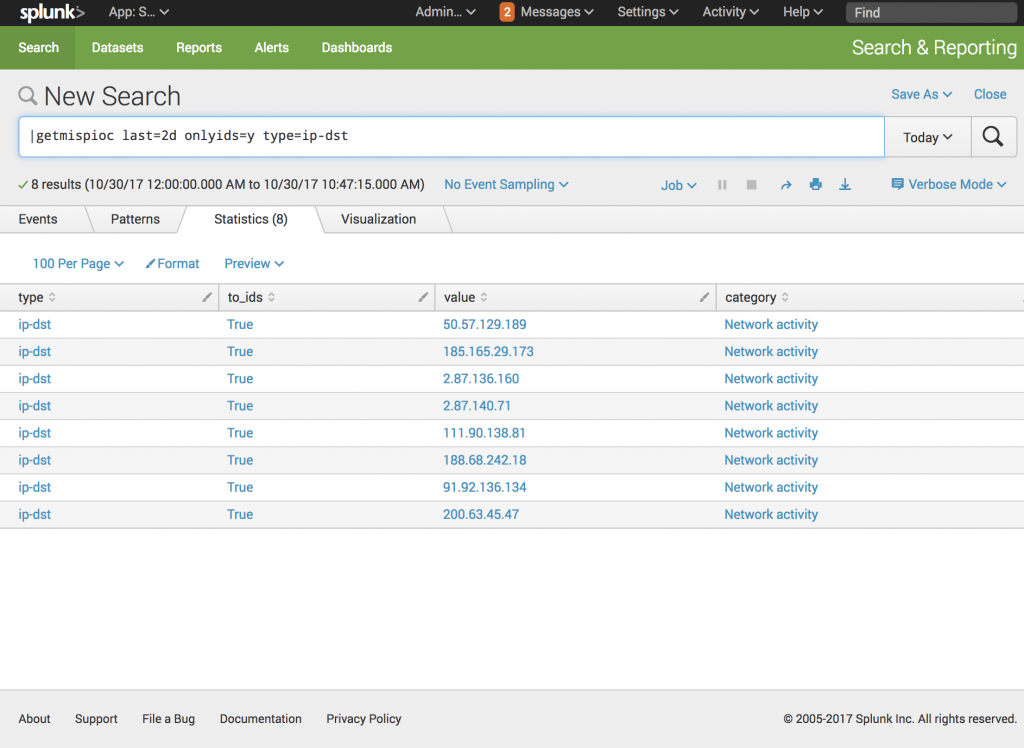Image resolution: width=1024 pixels, height=748 pixels.
Task: Open the Documentation footer link
Action: (x=260, y=719)
